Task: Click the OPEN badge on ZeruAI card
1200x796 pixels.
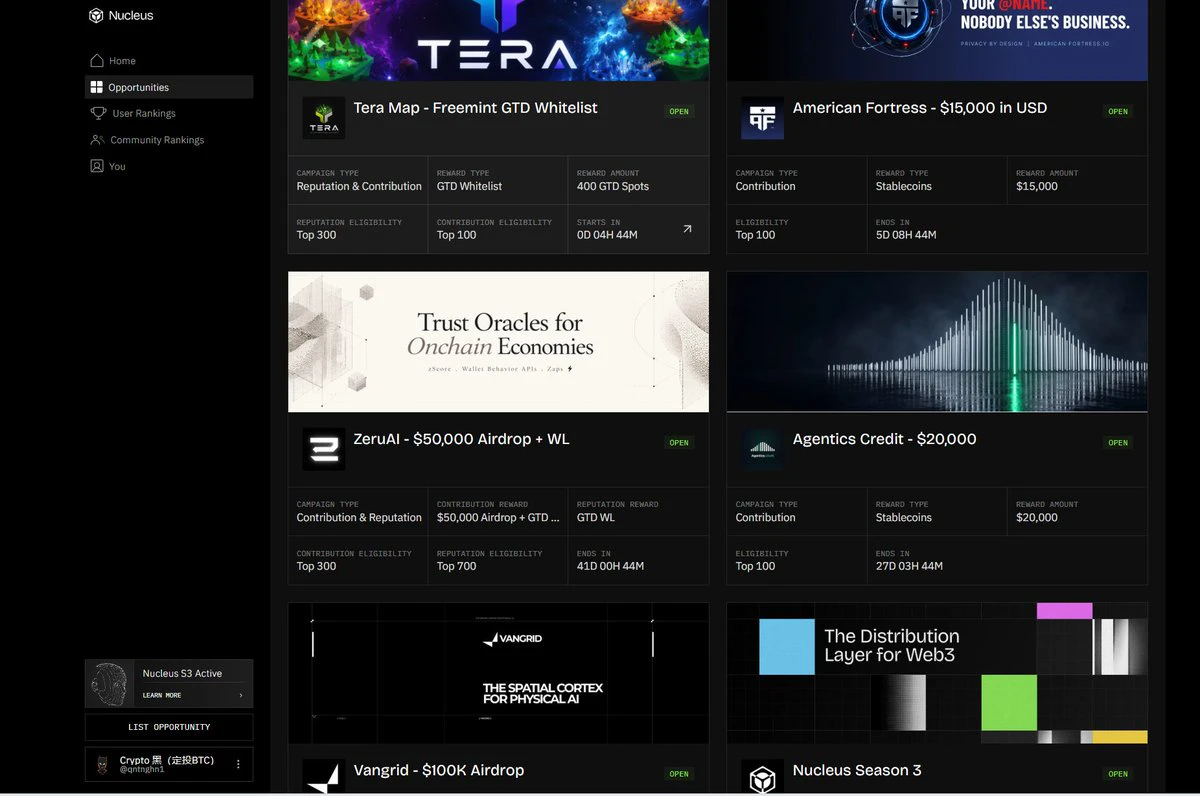Action: coord(679,443)
